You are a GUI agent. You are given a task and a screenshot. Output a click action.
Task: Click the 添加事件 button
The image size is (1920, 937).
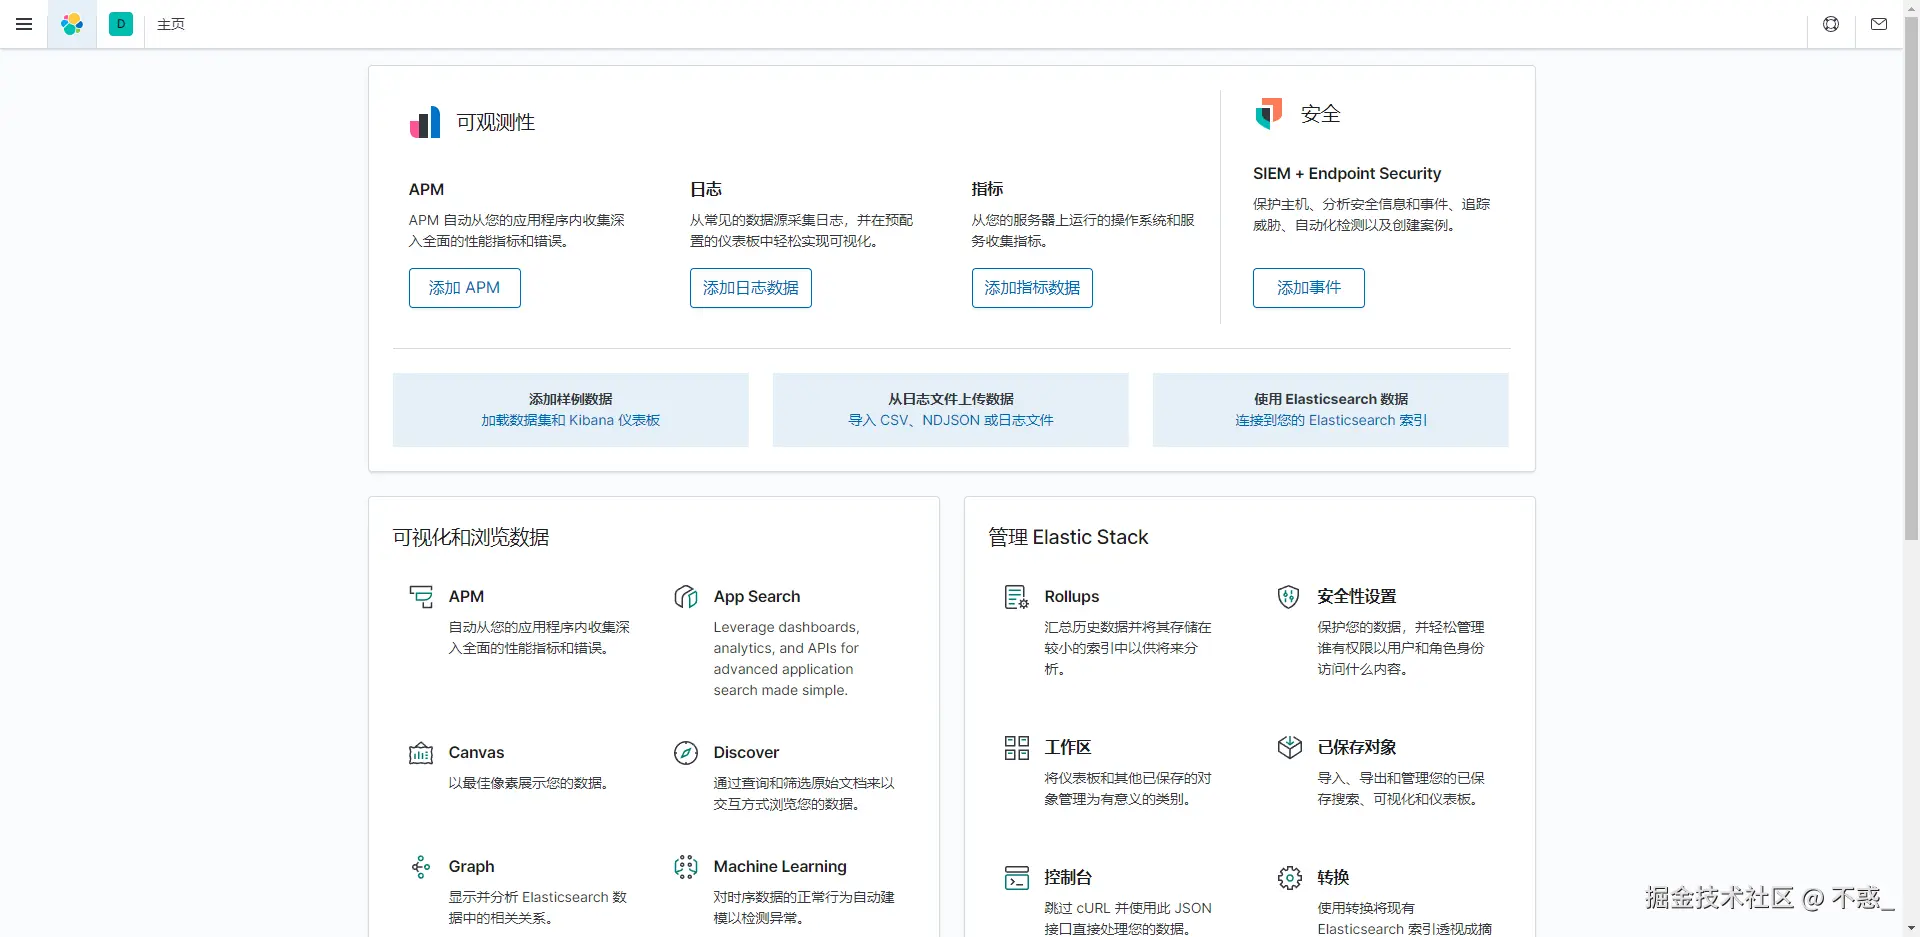1309,288
